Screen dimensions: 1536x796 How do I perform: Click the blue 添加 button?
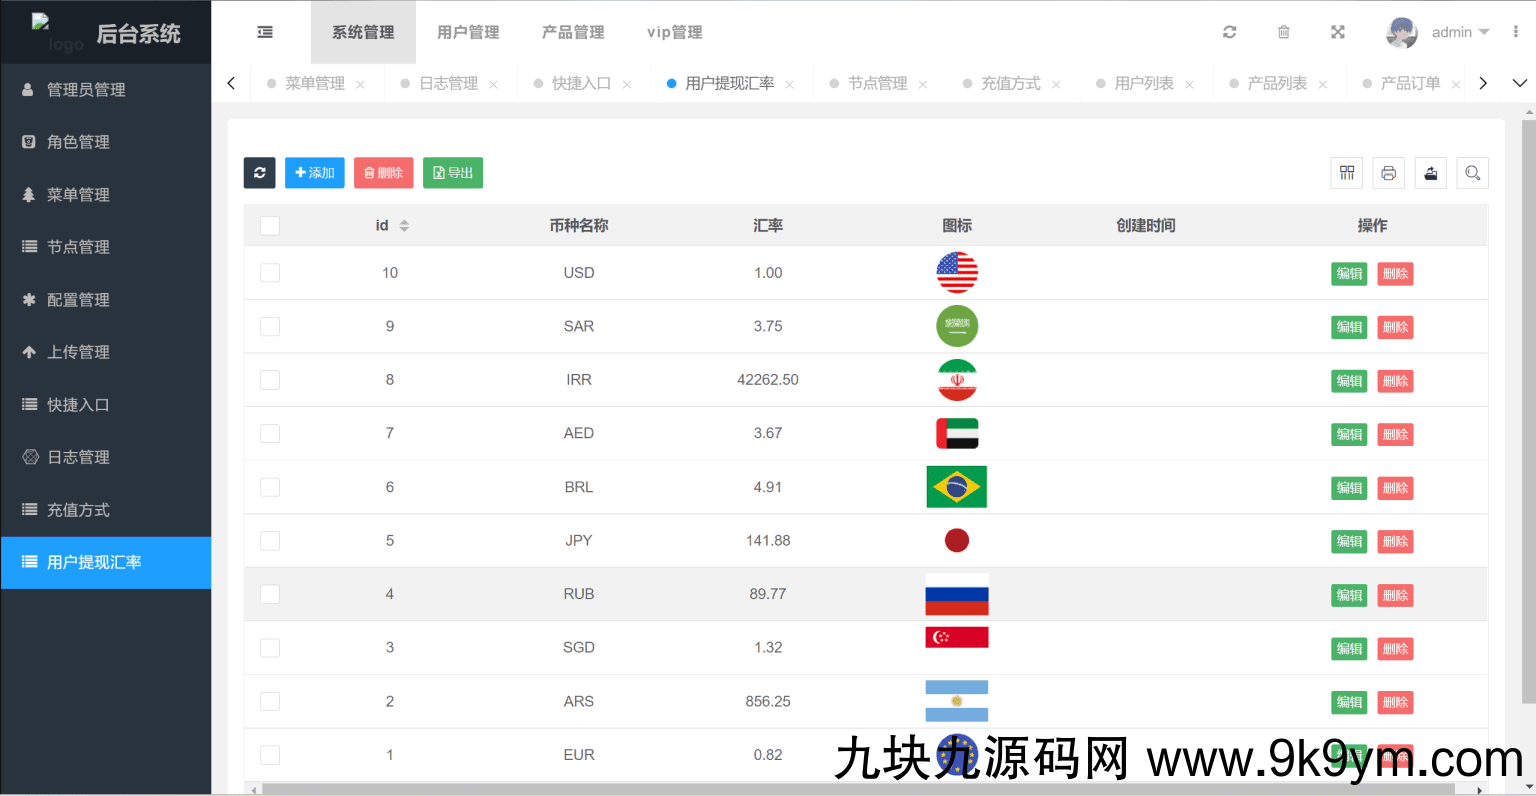coord(314,173)
